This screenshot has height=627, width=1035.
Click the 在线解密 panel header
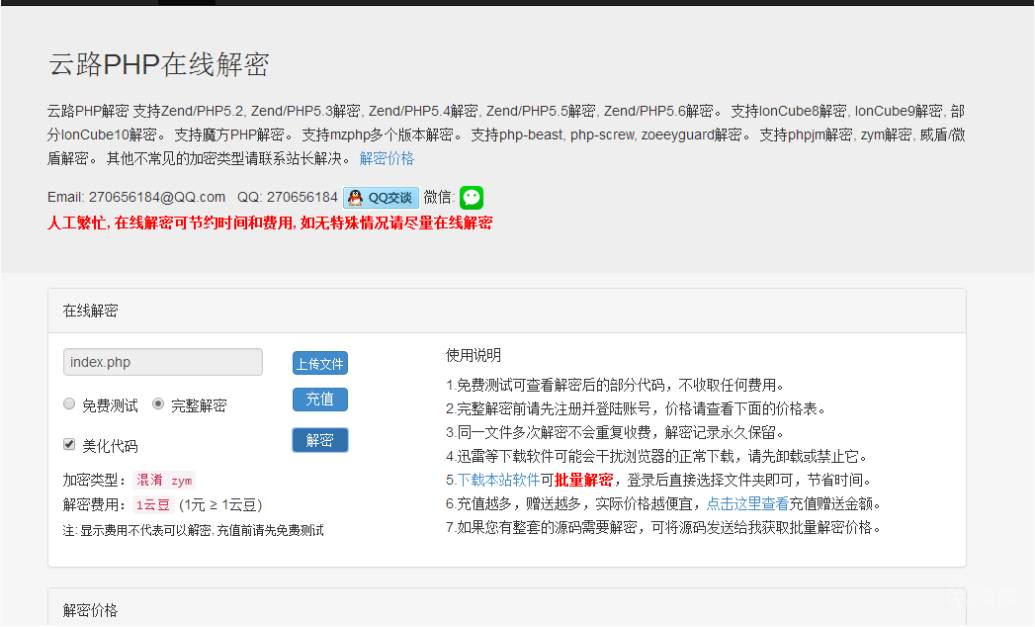(507, 311)
